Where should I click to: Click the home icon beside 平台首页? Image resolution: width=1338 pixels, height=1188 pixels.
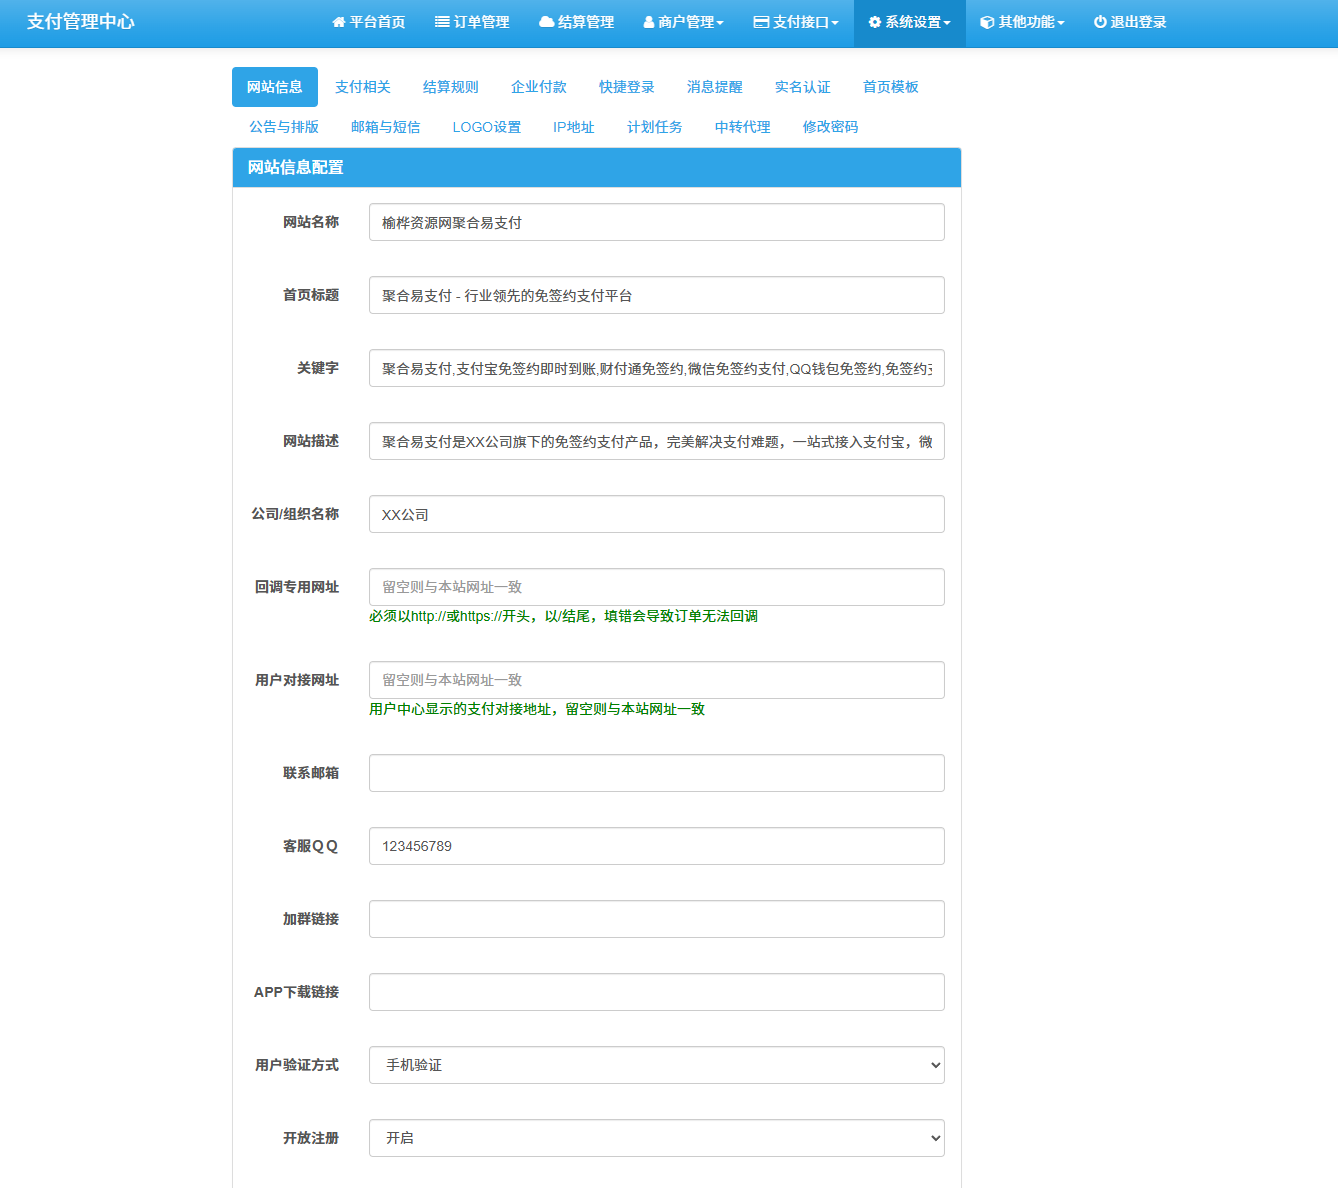(338, 22)
